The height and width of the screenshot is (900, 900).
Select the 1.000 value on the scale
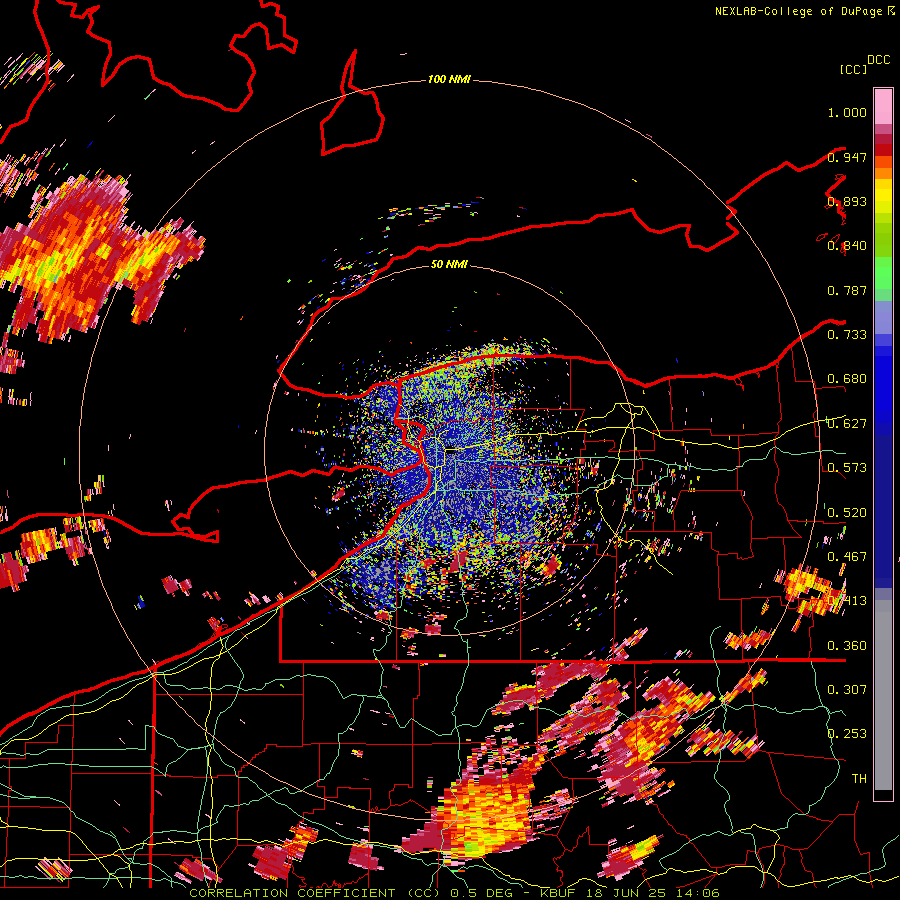point(847,112)
